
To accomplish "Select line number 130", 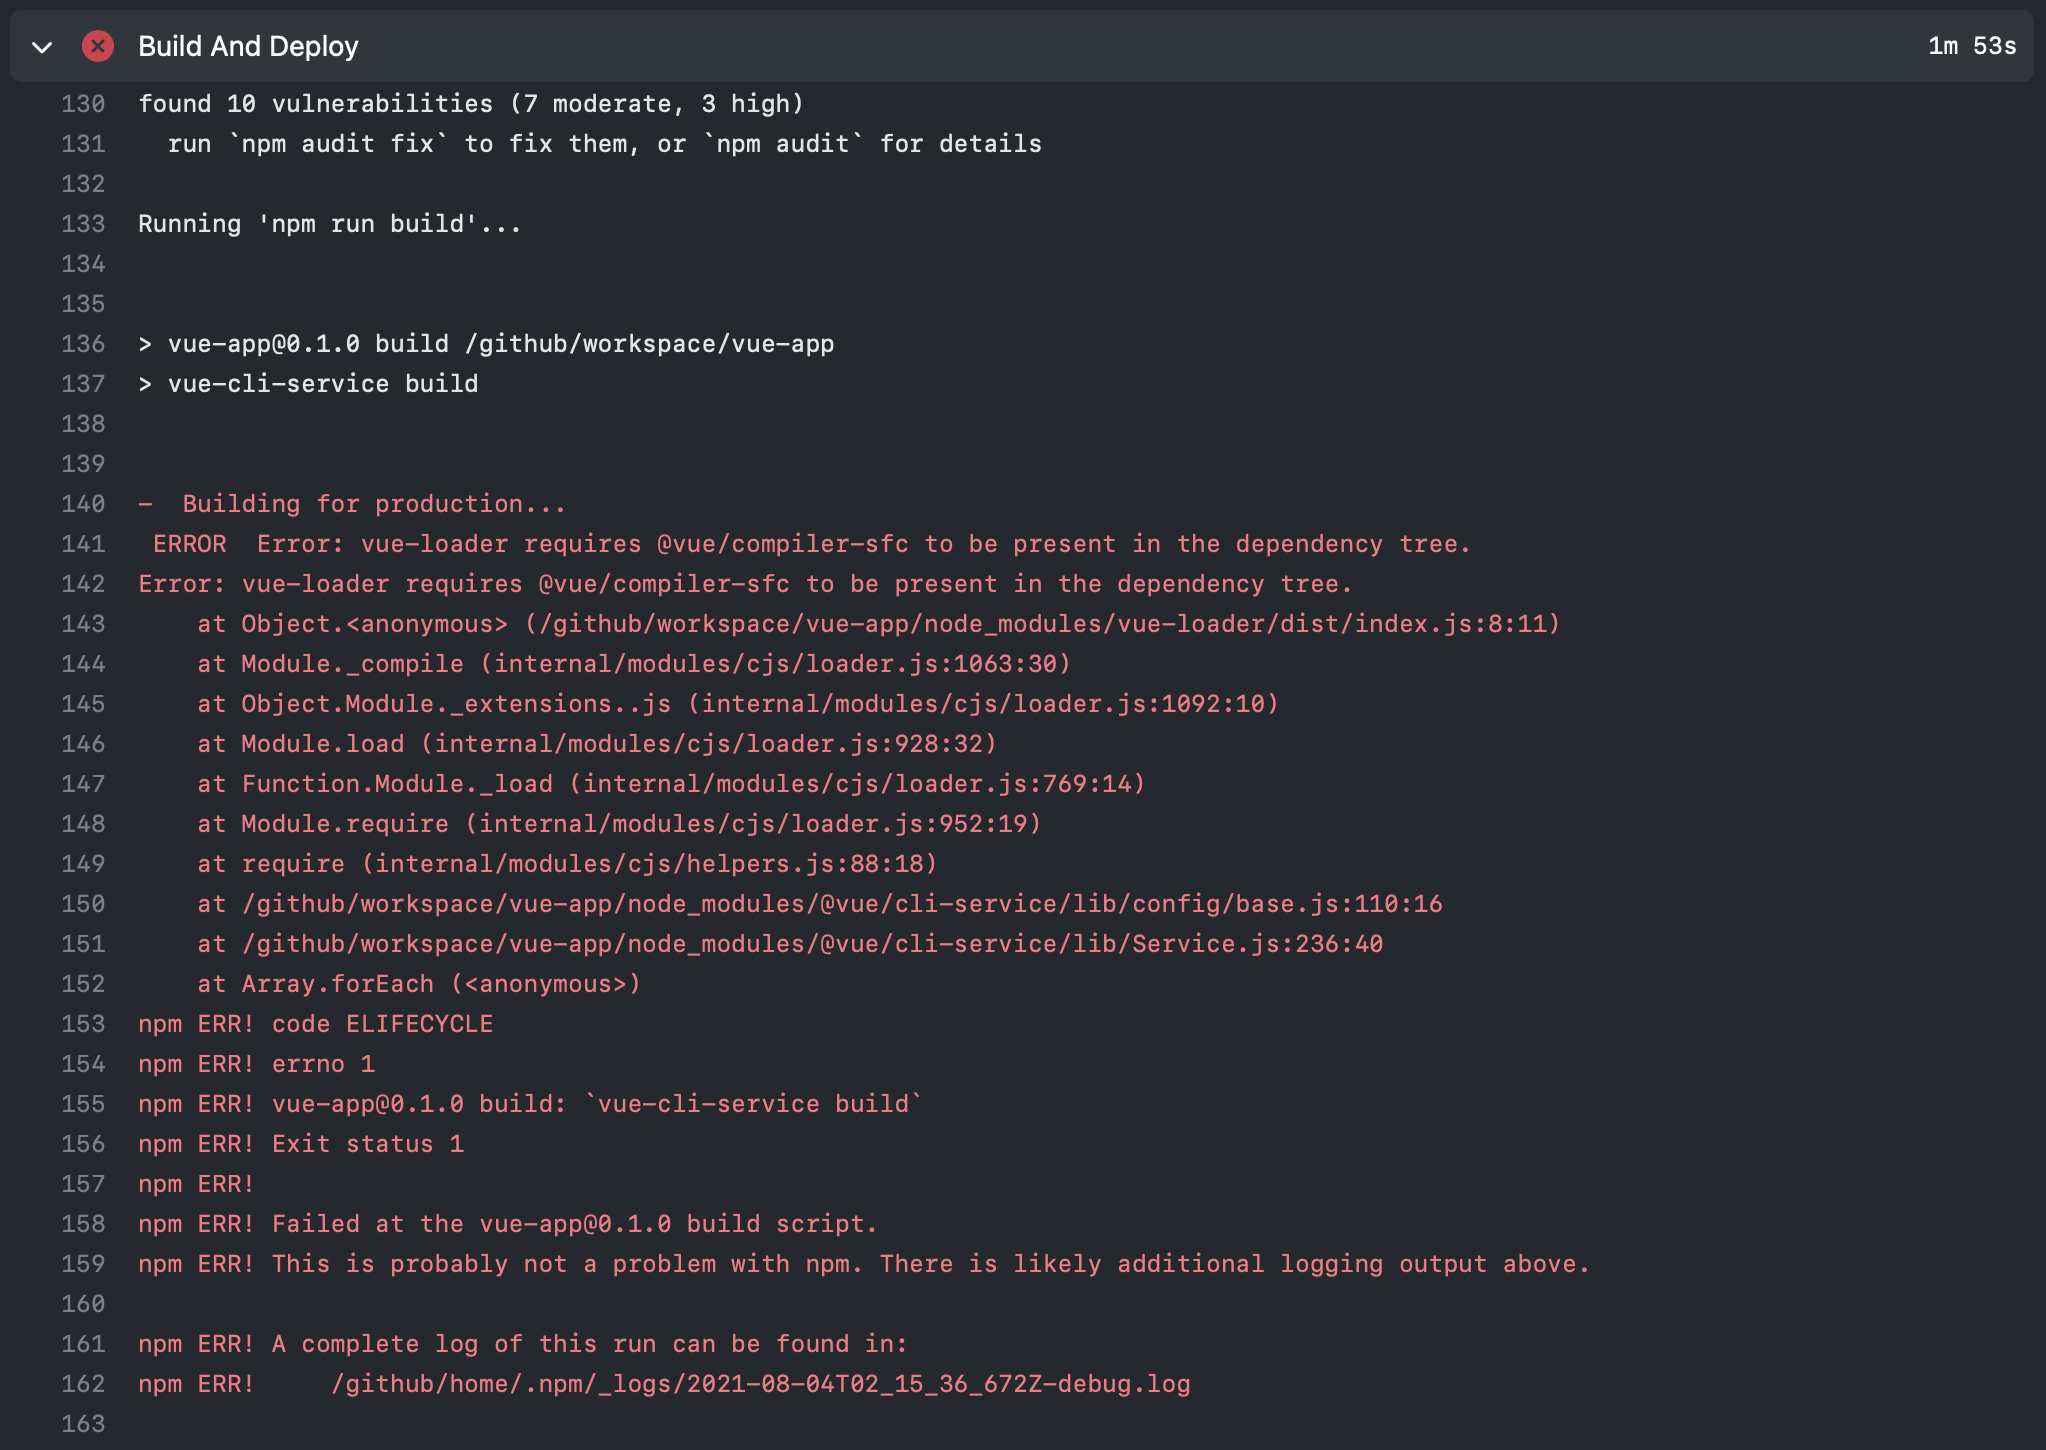I will (83, 104).
